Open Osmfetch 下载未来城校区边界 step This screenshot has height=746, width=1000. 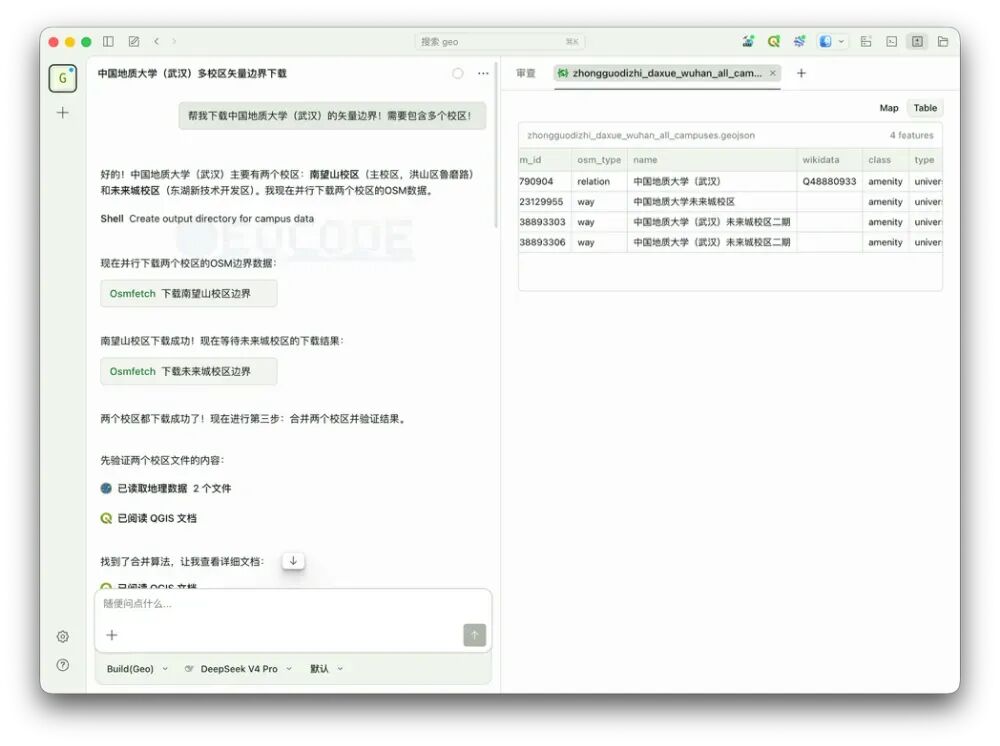[189, 371]
